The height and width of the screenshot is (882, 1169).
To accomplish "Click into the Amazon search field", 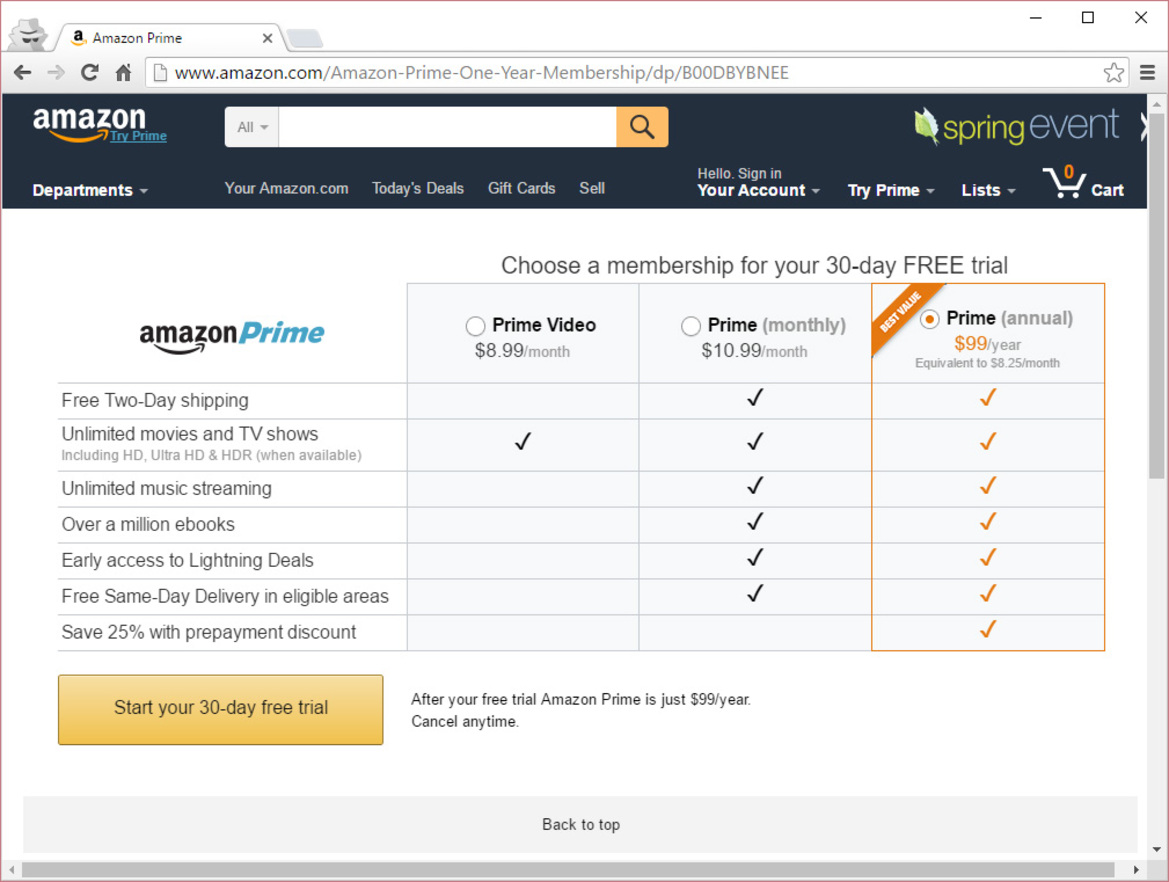I will click(x=447, y=127).
